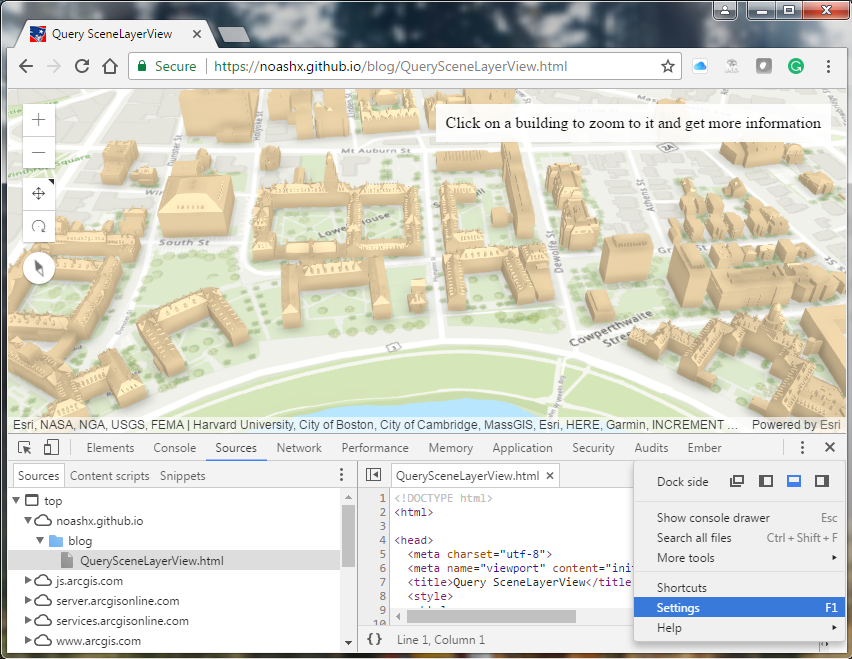The width and height of the screenshot is (852, 659).
Task: Choose Search all files
Action: [739, 538]
